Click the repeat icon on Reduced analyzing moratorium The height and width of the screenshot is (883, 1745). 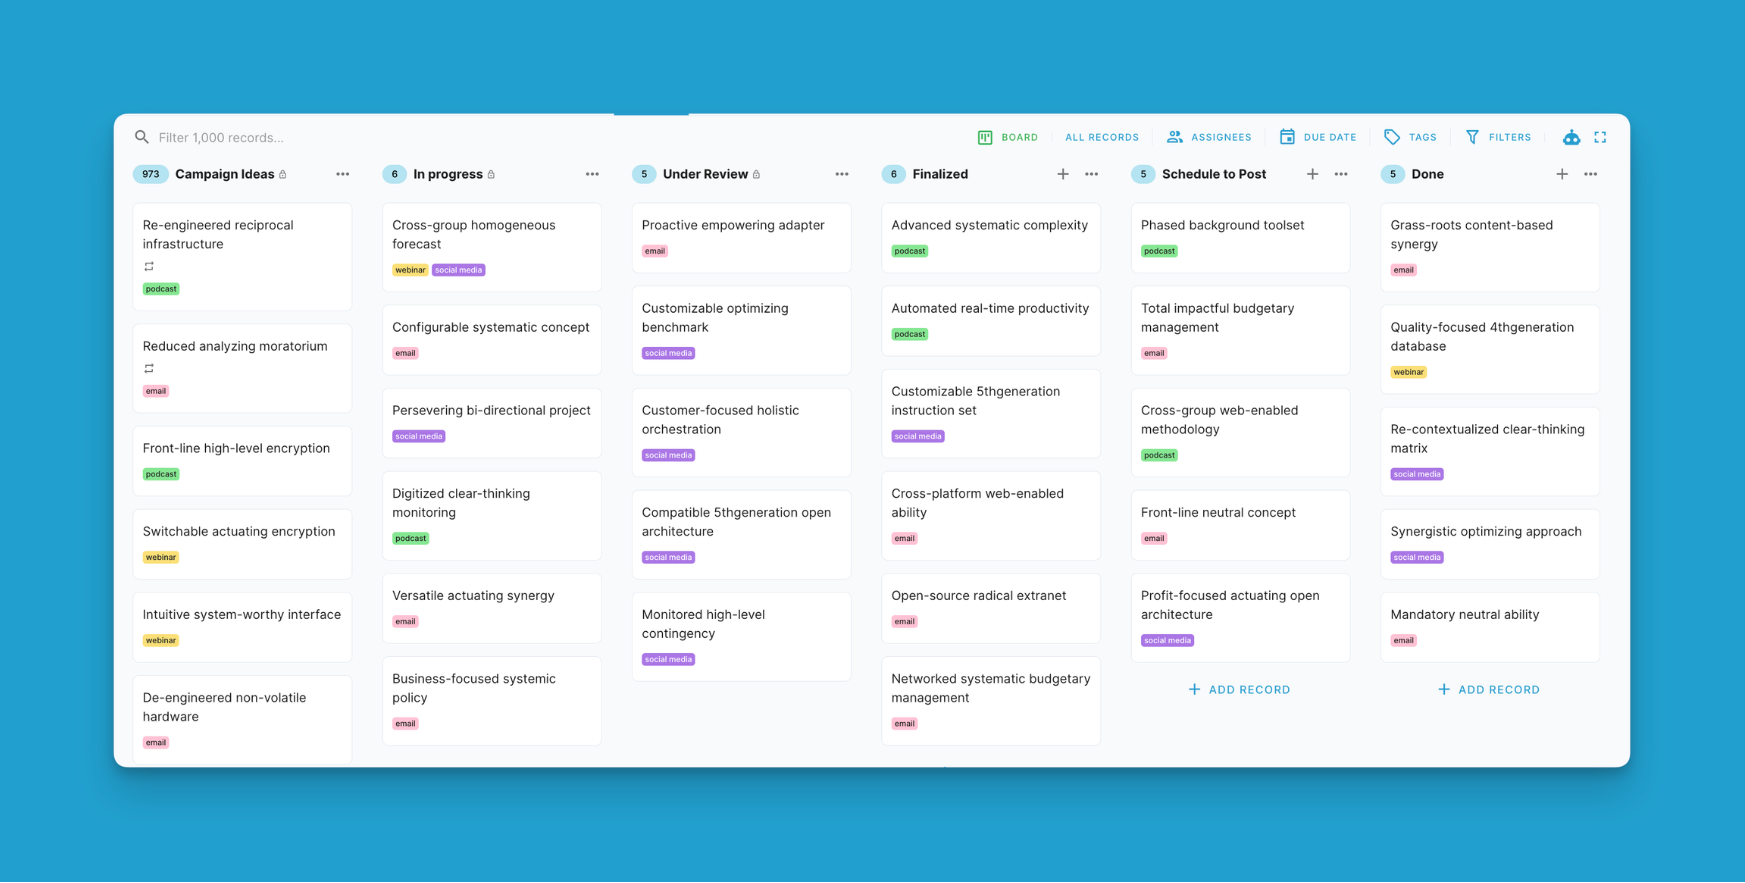click(149, 369)
